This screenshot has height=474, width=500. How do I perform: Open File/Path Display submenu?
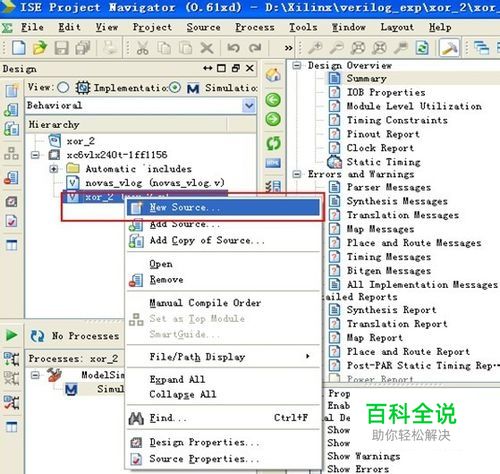coord(223,357)
